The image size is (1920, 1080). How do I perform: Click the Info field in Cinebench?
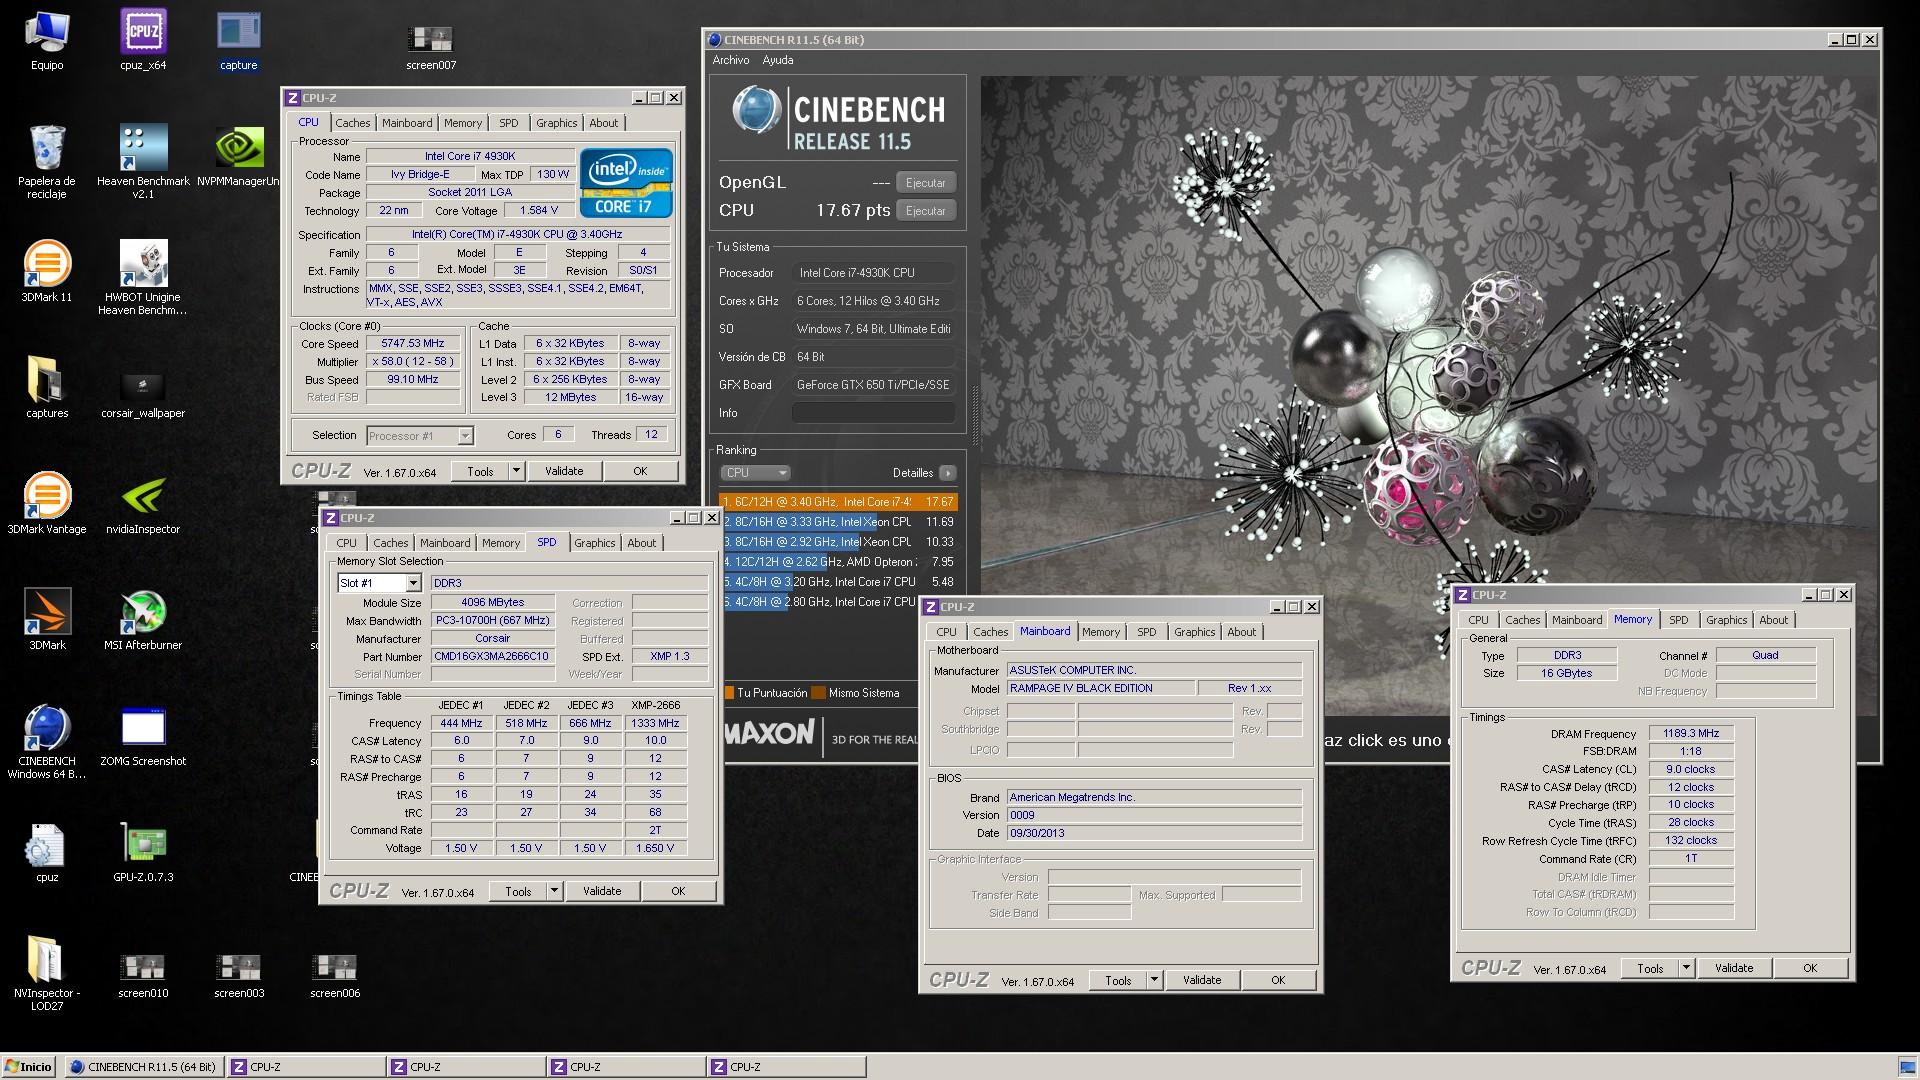coord(873,413)
